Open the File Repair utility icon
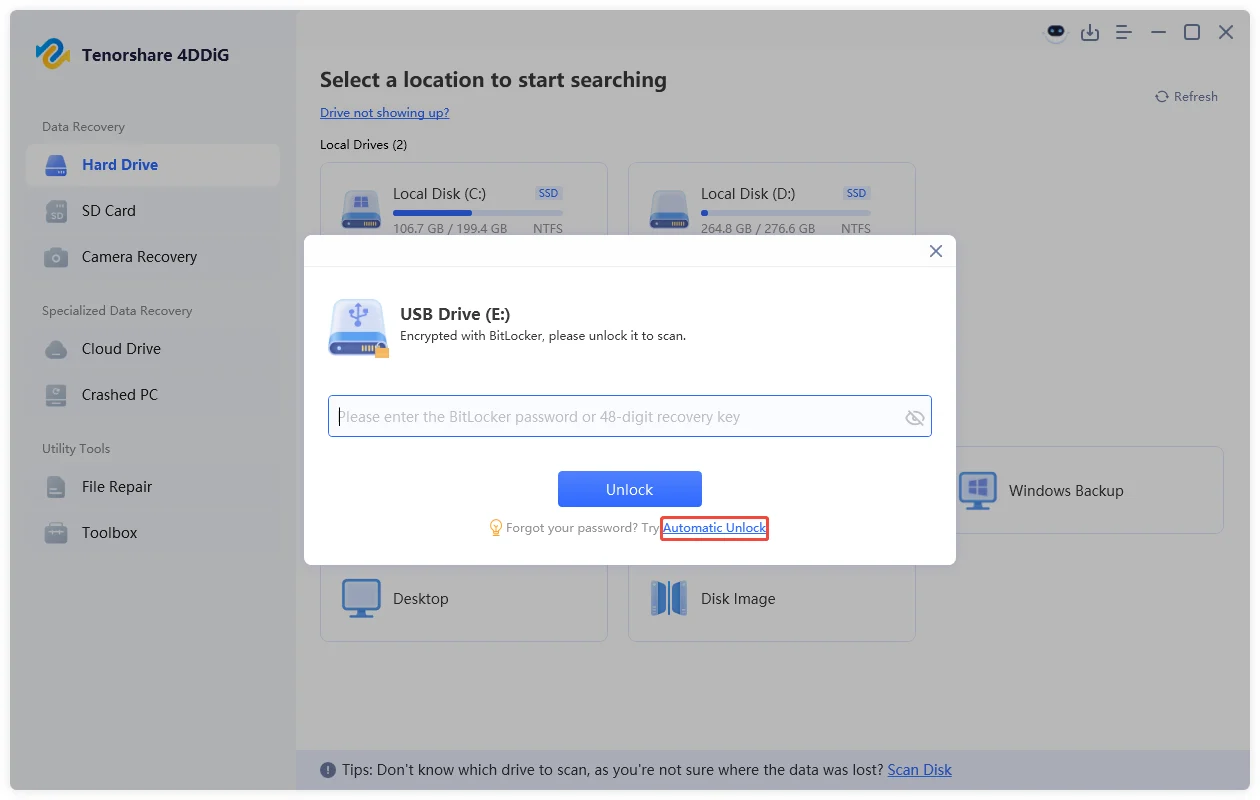The width and height of the screenshot is (1260, 800). (54, 487)
